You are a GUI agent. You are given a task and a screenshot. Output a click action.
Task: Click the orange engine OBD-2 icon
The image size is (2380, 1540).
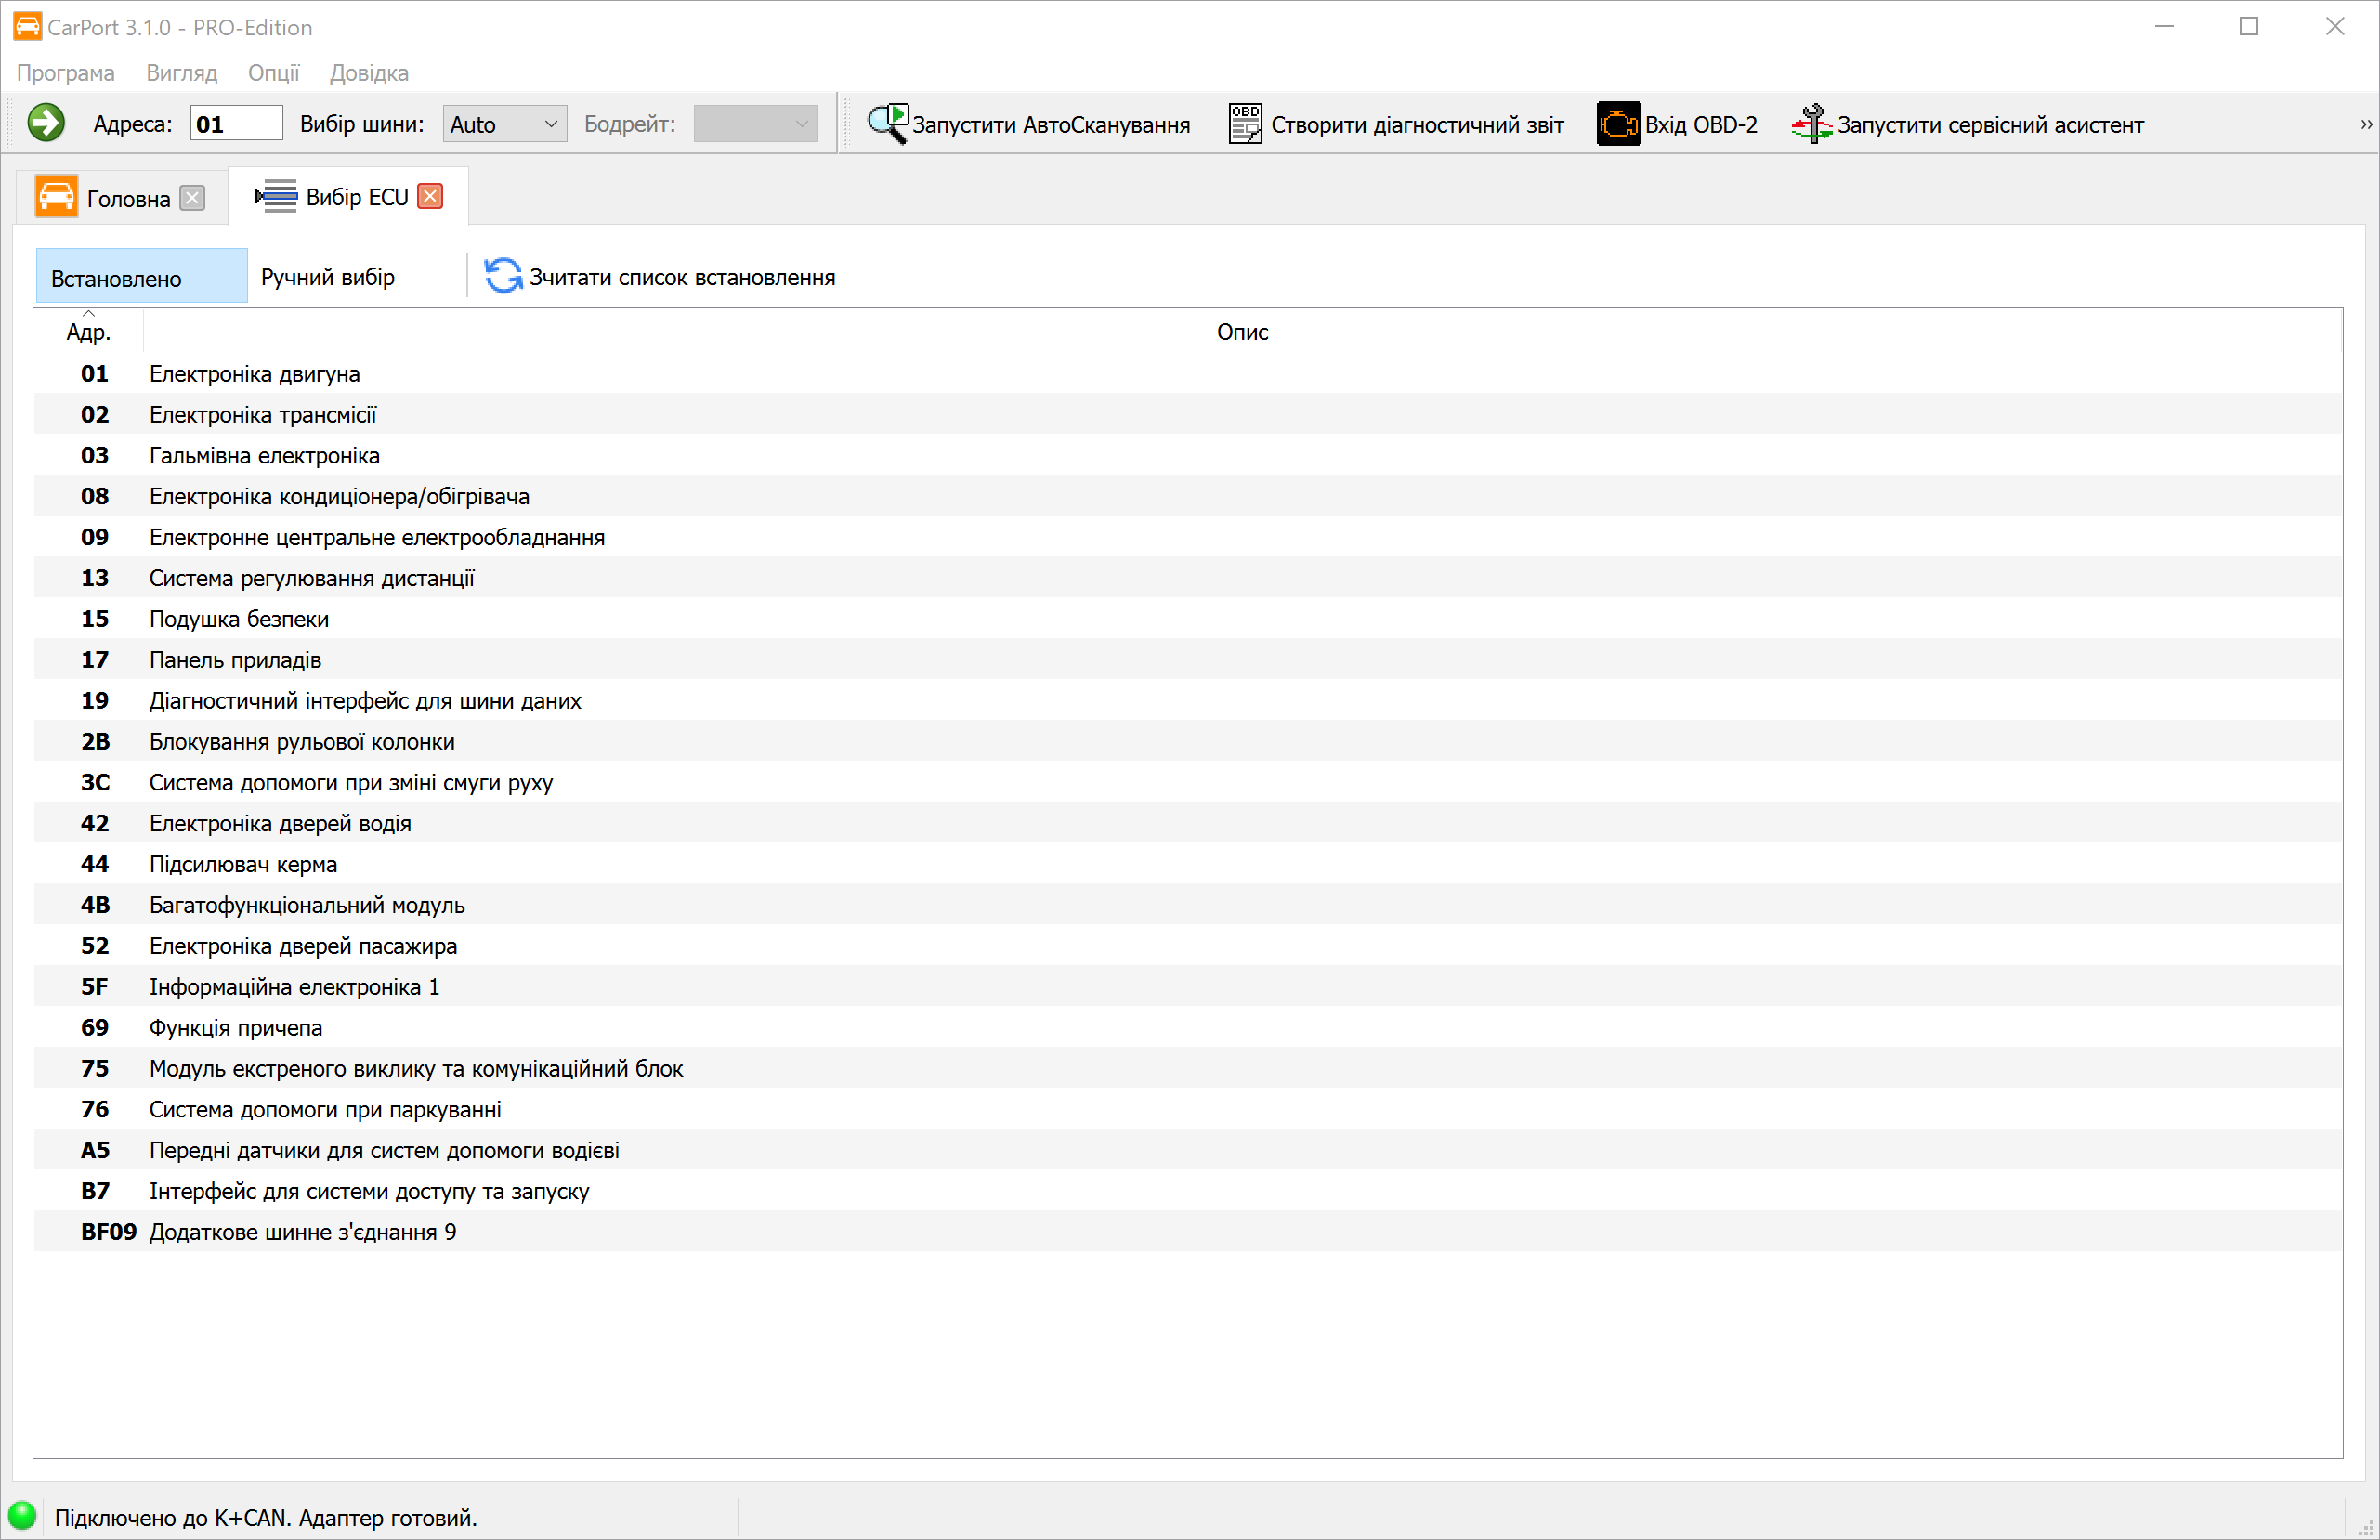[x=1617, y=124]
